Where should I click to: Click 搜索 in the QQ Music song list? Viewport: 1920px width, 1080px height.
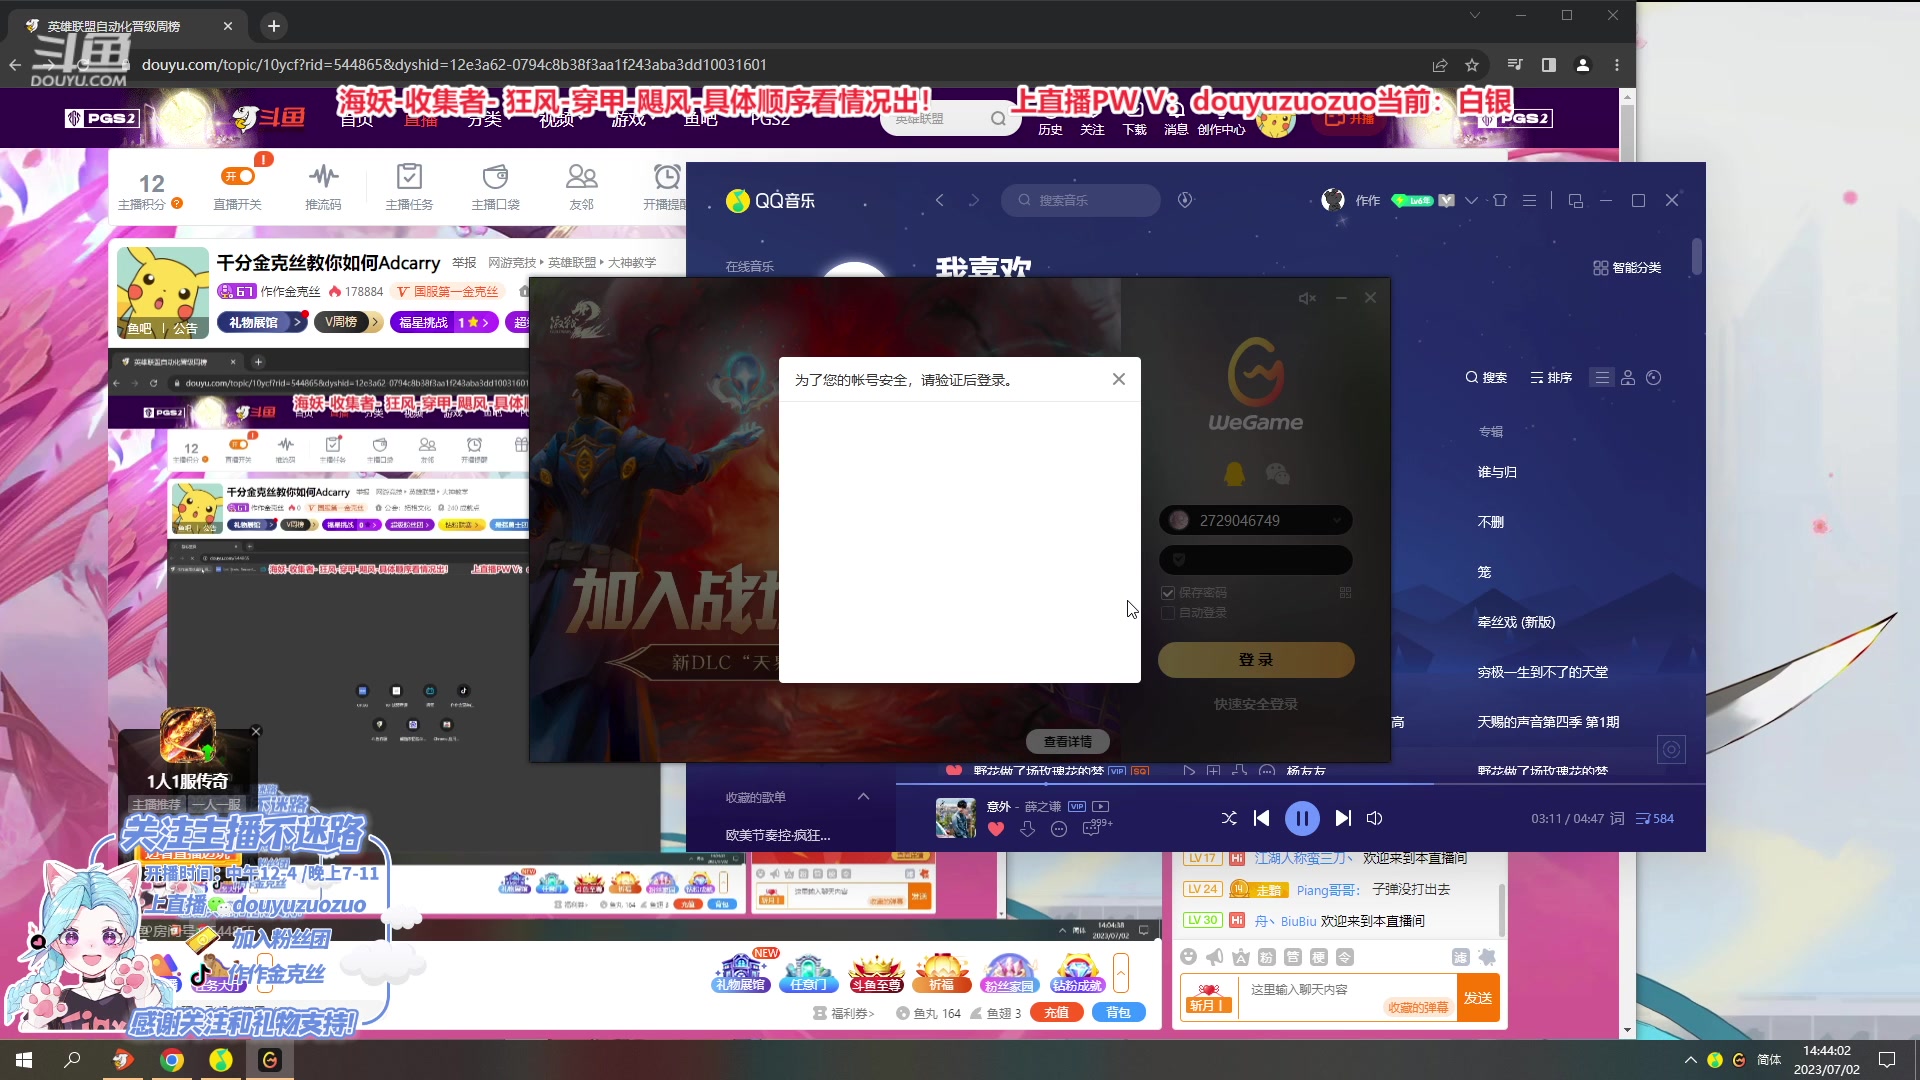pyautogui.click(x=1486, y=378)
